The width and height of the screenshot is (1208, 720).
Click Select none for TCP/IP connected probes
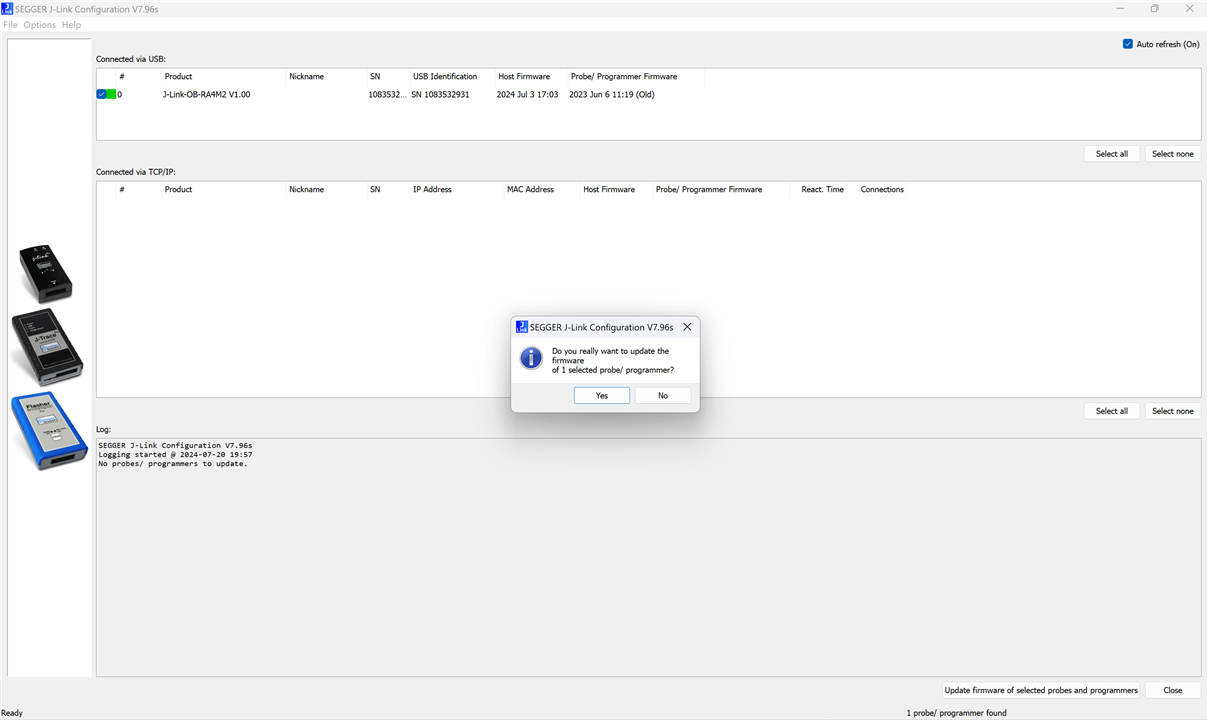pyautogui.click(x=1173, y=411)
